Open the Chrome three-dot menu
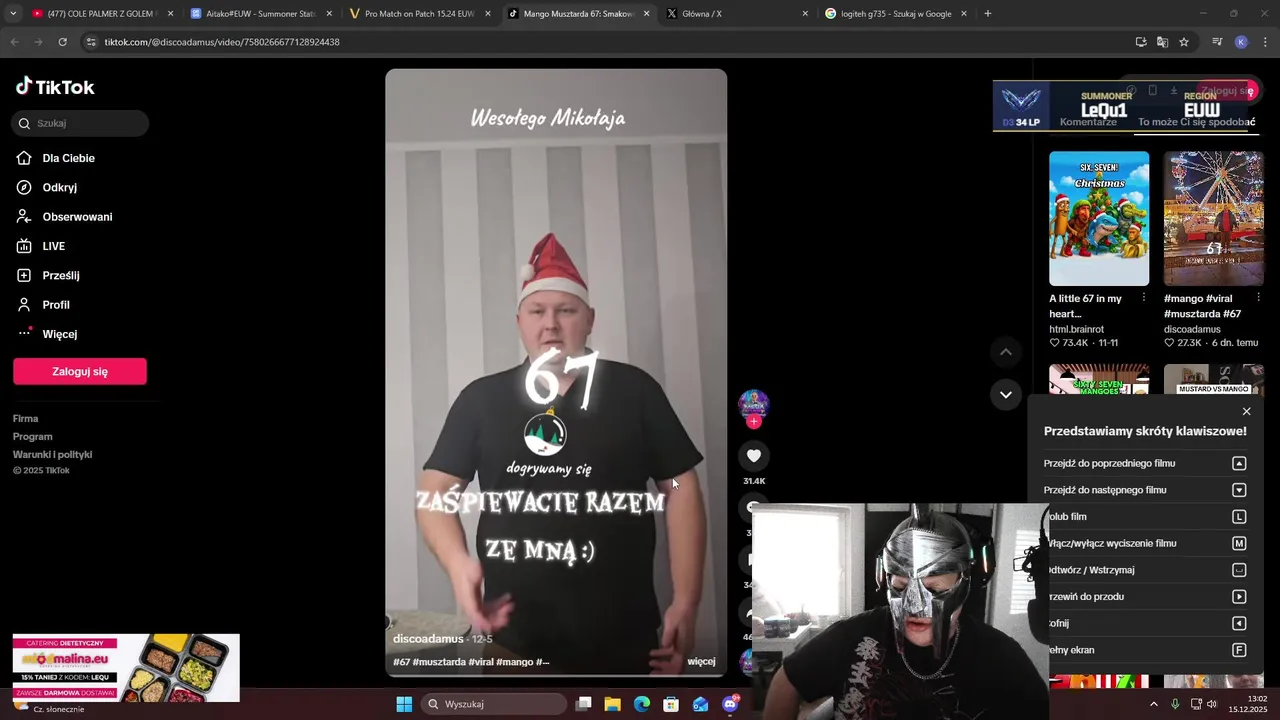The width and height of the screenshot is (1280, 720). (1265, 42)
